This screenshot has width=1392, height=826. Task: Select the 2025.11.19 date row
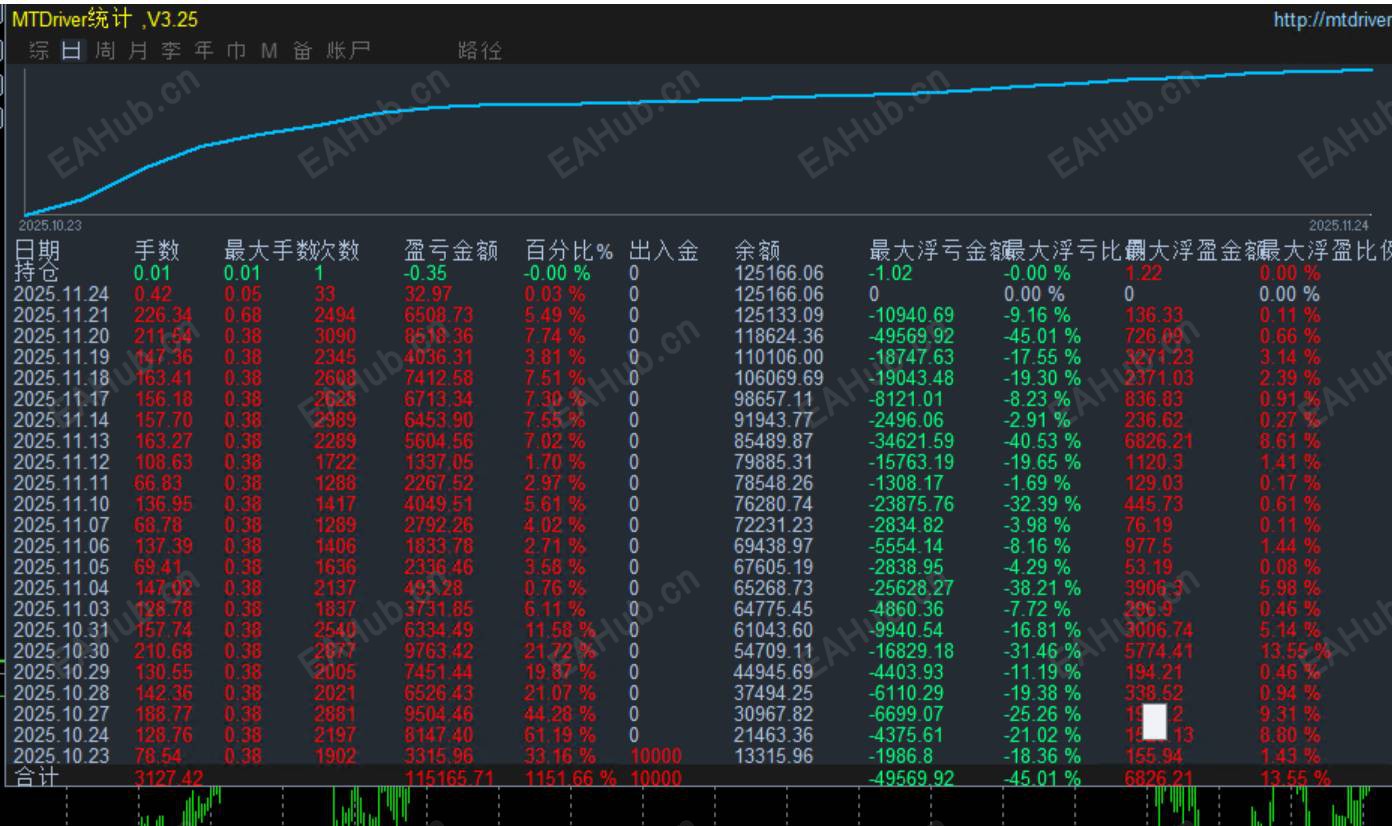62,357
